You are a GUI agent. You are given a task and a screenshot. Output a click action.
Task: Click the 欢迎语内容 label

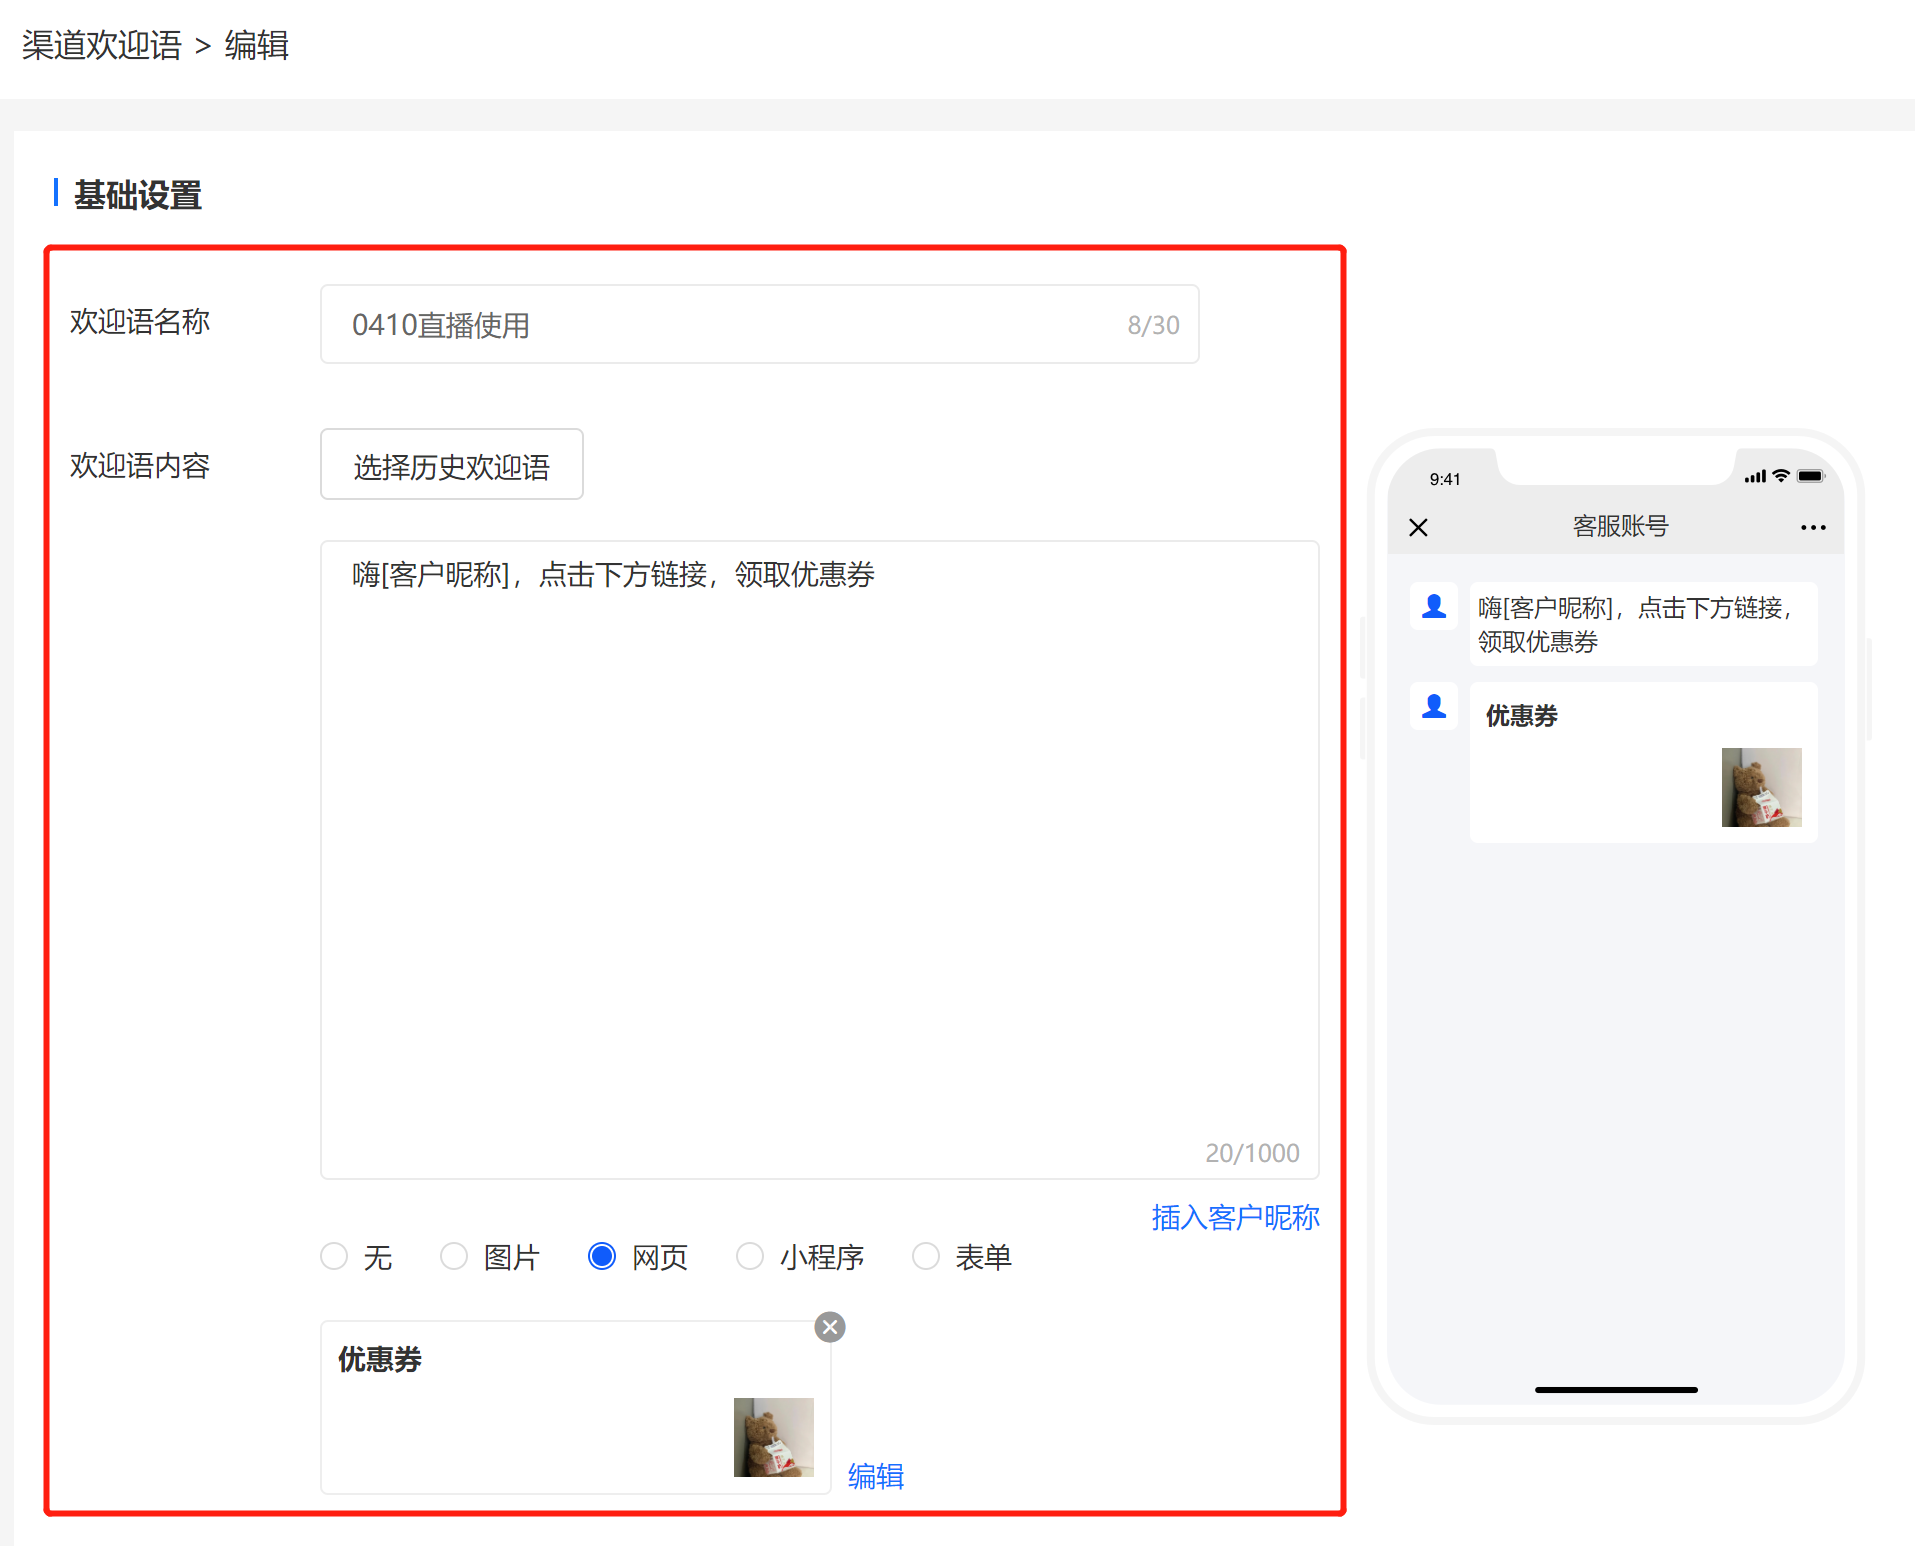[x=140, y=466]
